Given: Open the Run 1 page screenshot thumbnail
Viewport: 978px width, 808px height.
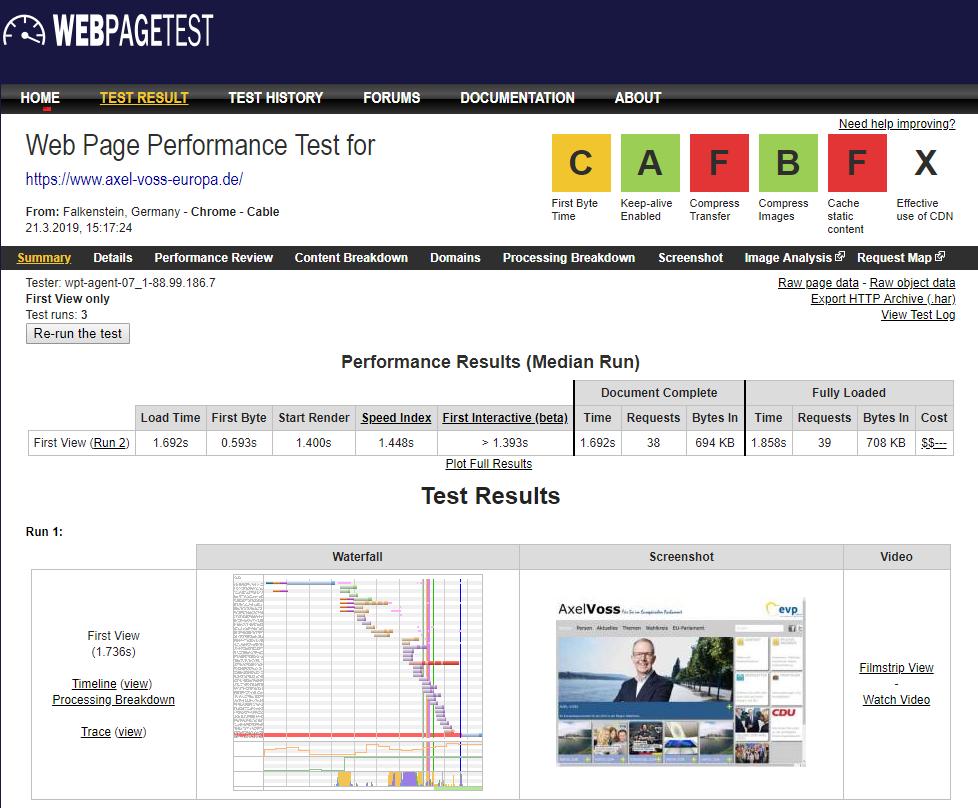Looking at the screenshot, I should coord(681,682).
